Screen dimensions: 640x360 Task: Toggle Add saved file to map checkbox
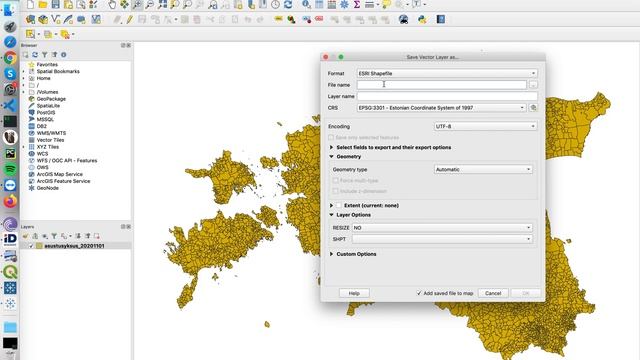419,293
